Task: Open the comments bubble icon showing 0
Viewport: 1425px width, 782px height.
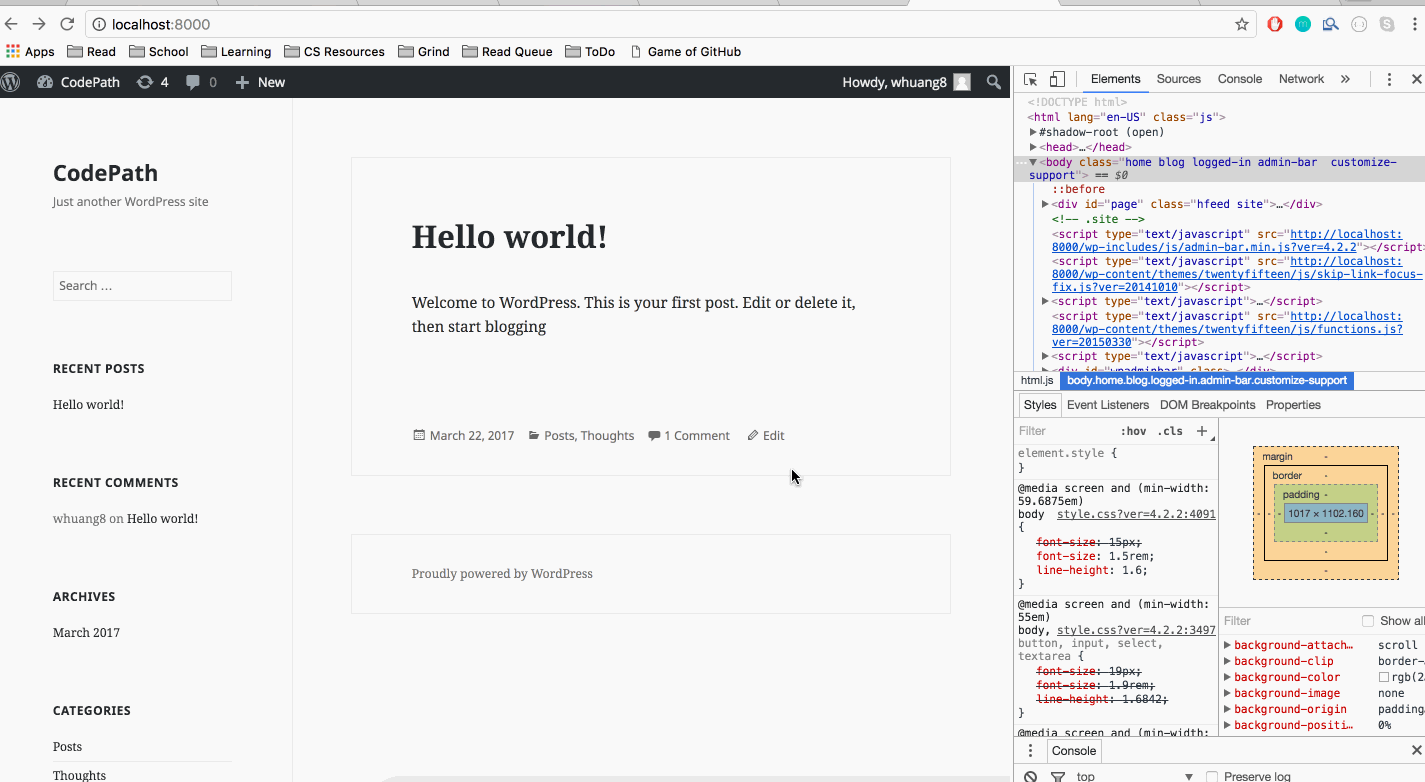Action: [201, 82]
